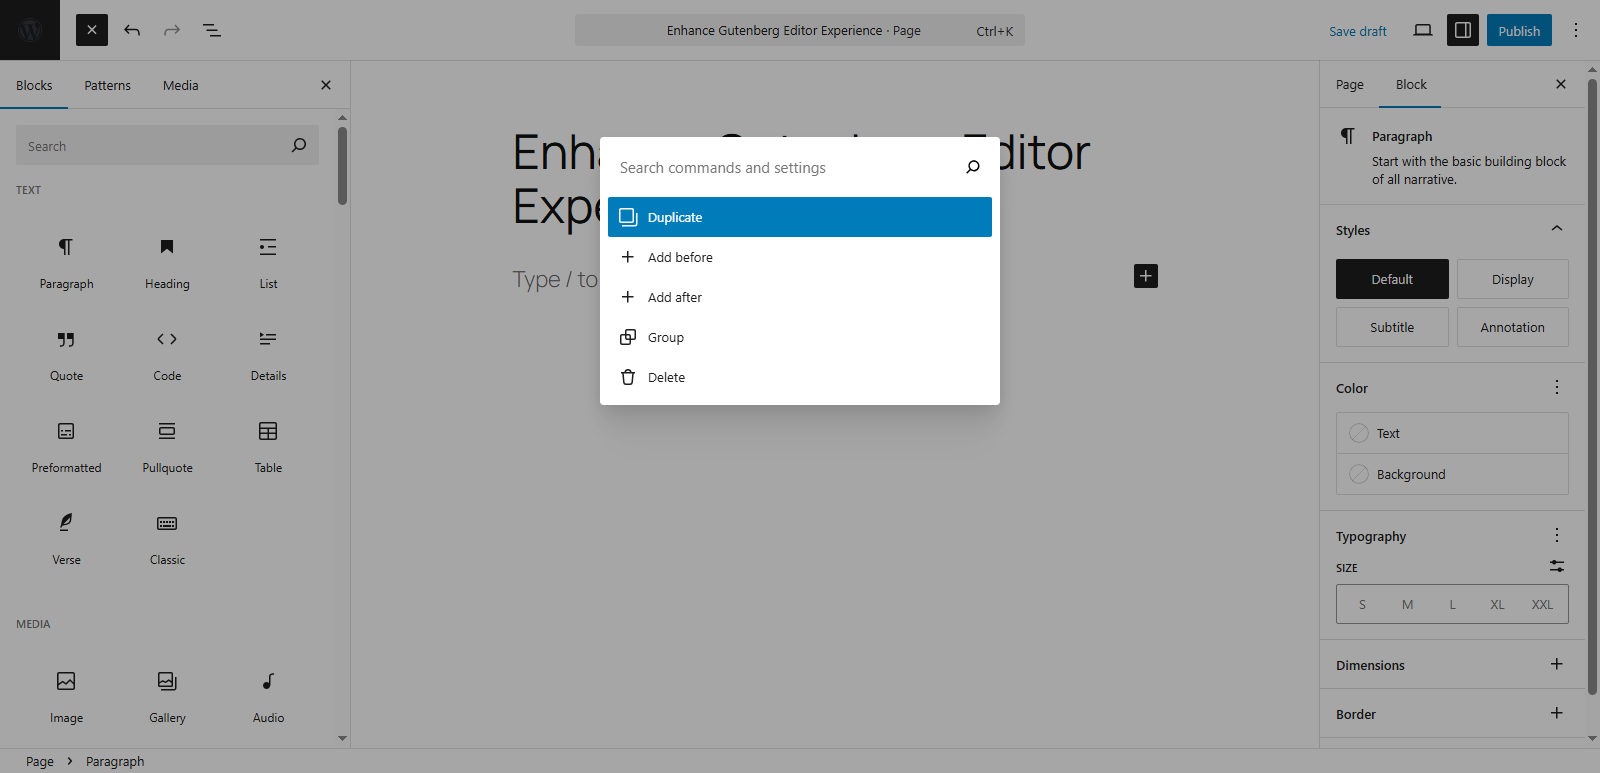This screenshot has height=773, width=1600.
Task: Click the magnifier icon in block search
Action: click(299, 145)
